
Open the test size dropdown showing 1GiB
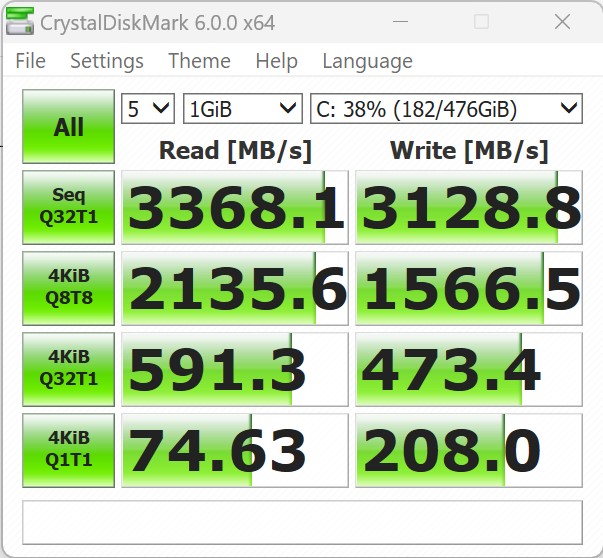click(243, 109)
